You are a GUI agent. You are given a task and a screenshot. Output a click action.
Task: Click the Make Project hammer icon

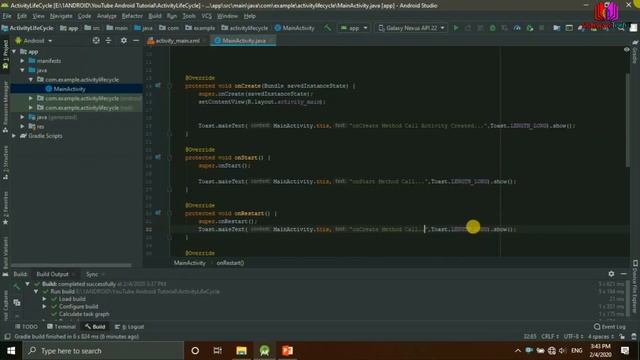327,28
